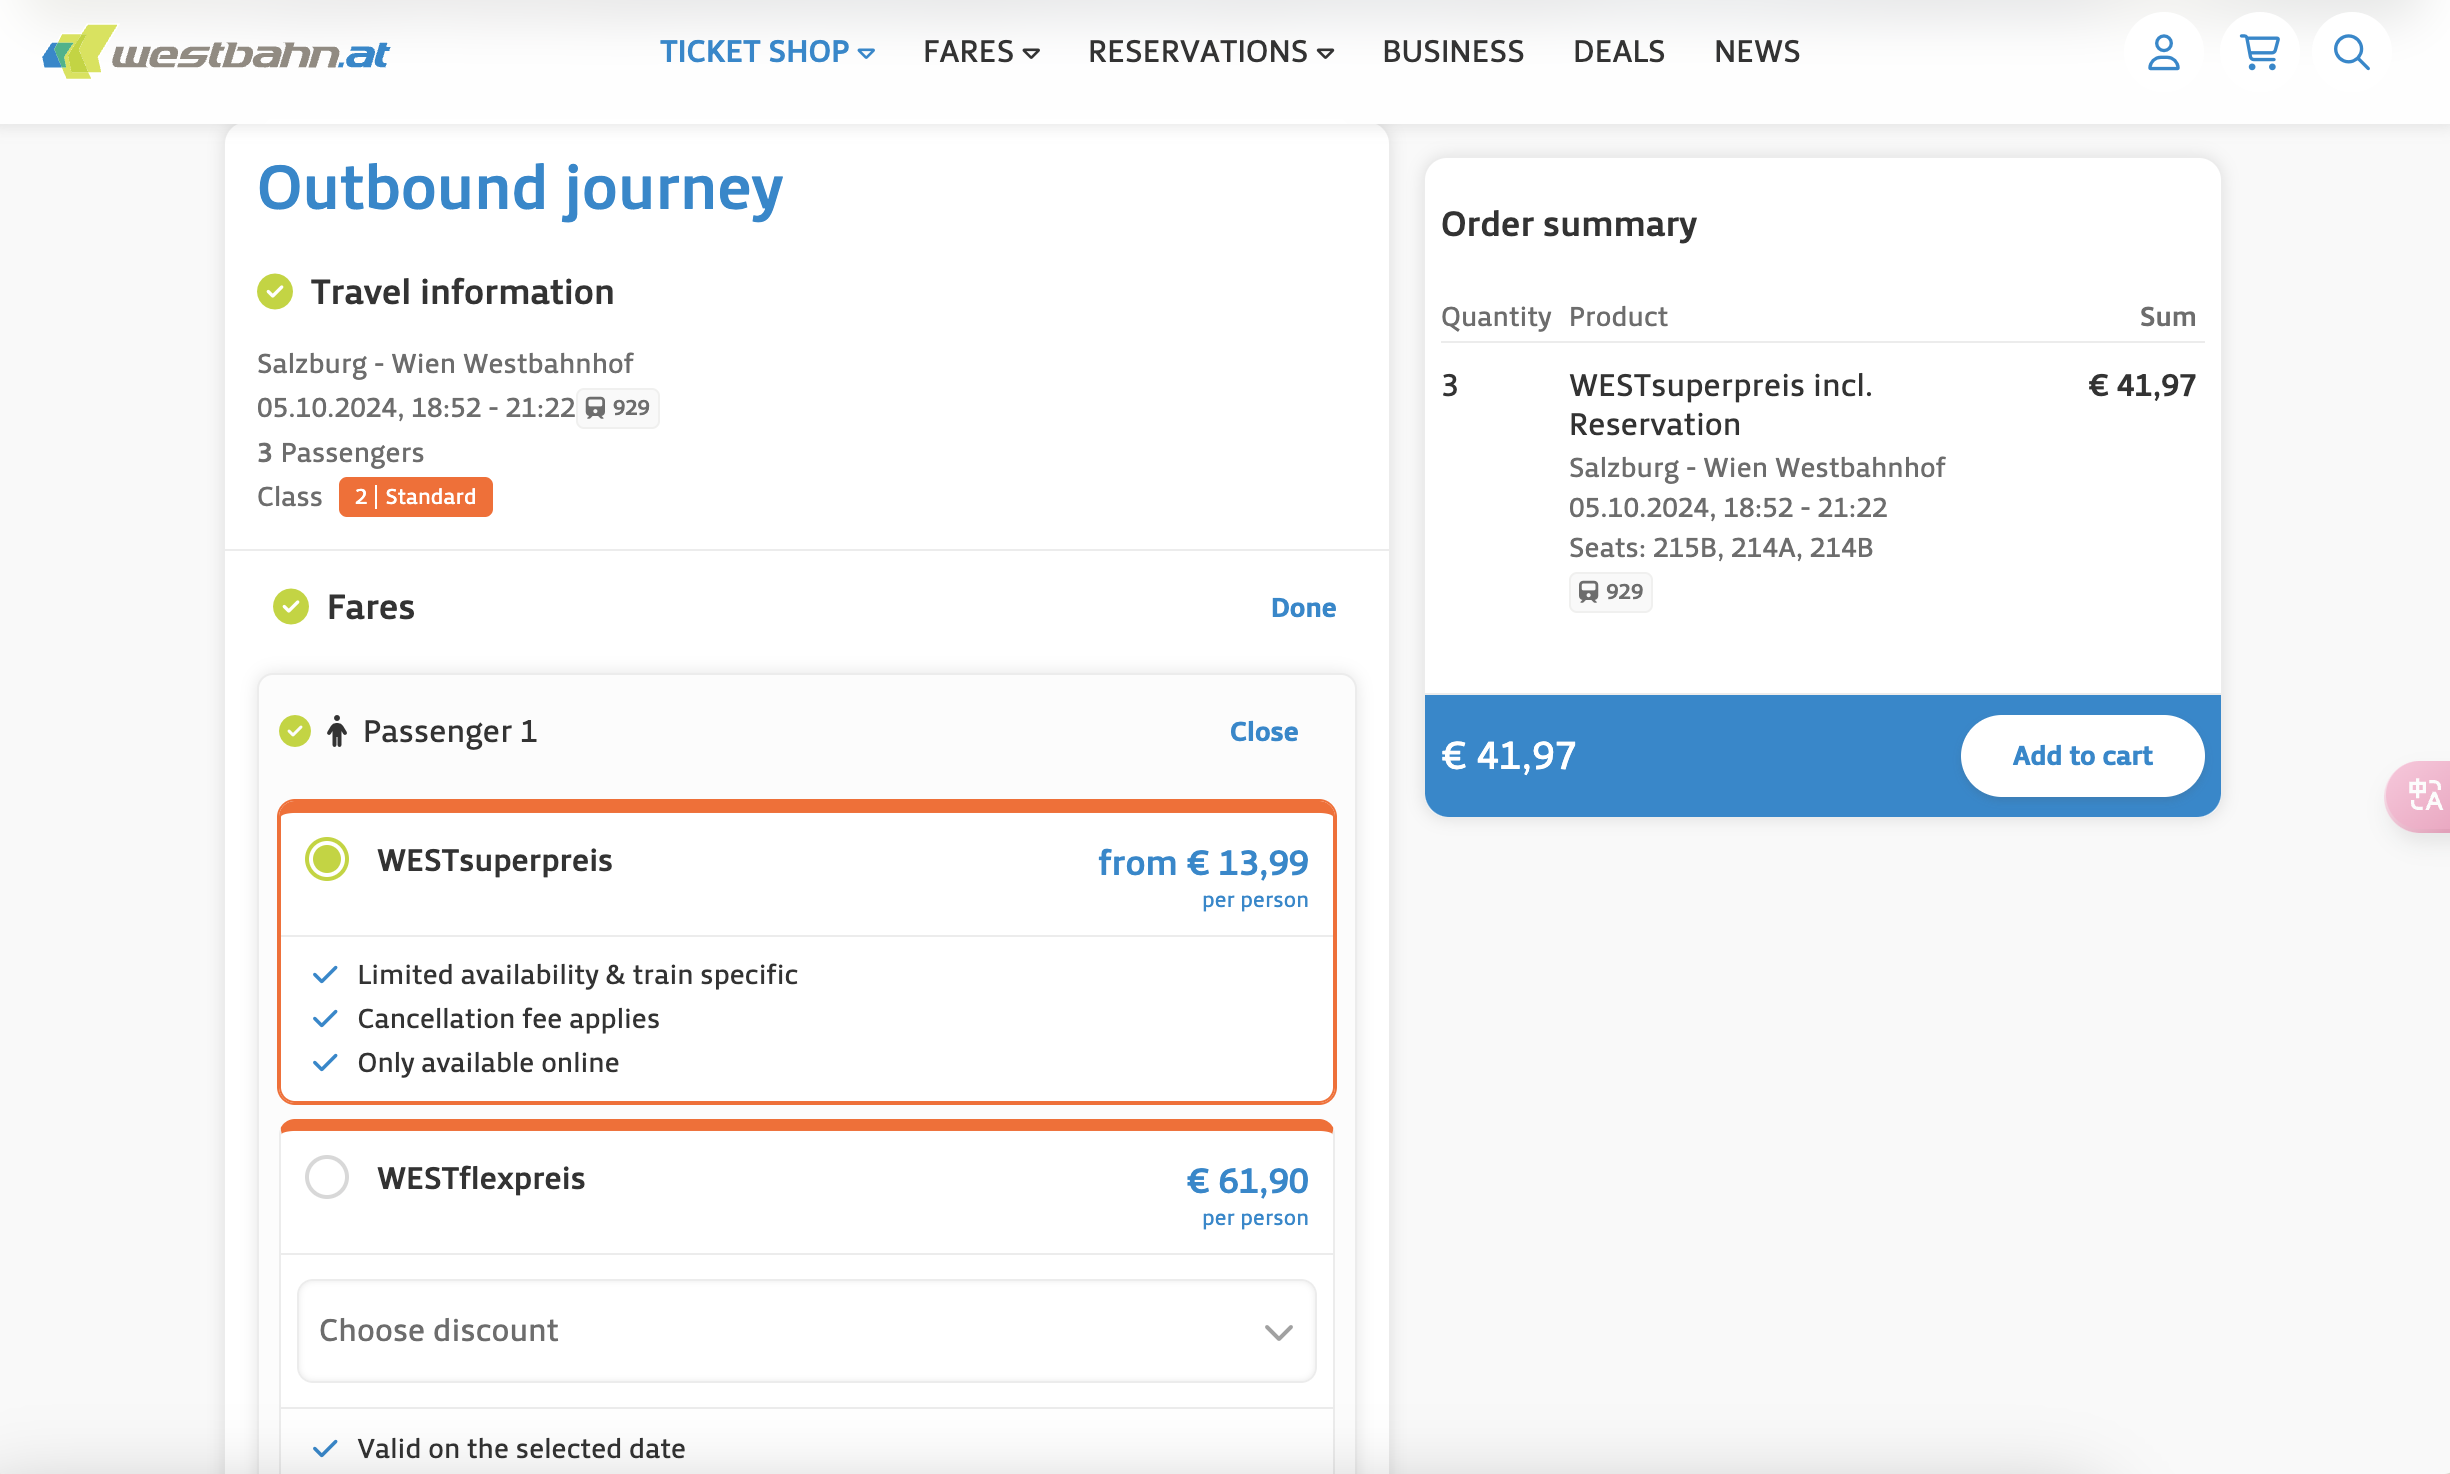Click the westbahn.at logo

coord(216,51)
